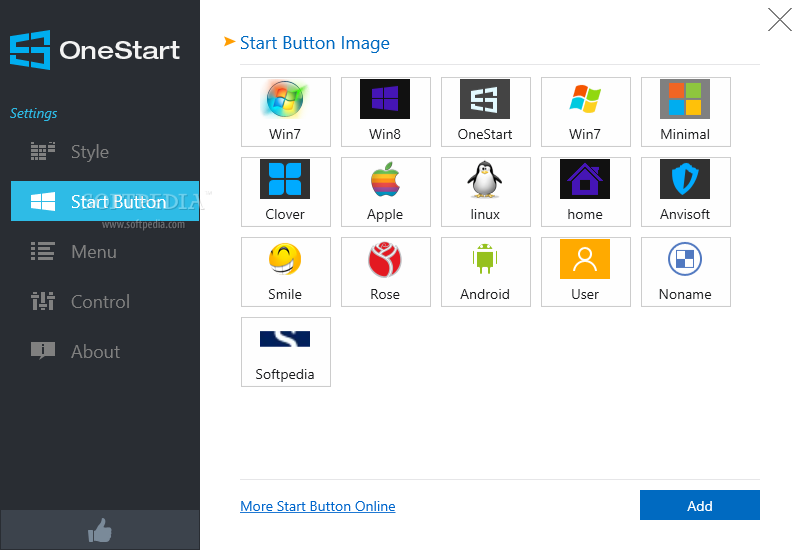The width and height of the screenshot is (800, 550).
Task: Select the Win7 orb start button image
Action: tap(286, 112)
